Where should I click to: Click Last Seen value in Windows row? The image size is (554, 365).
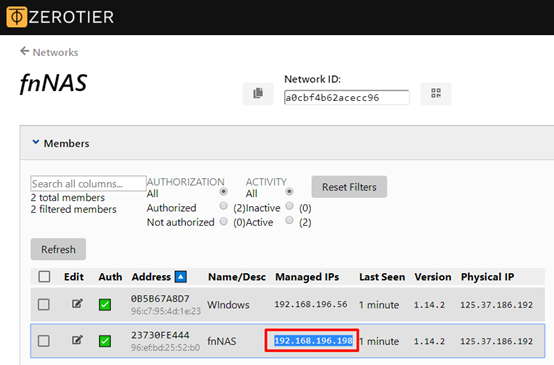pos(379,305)
